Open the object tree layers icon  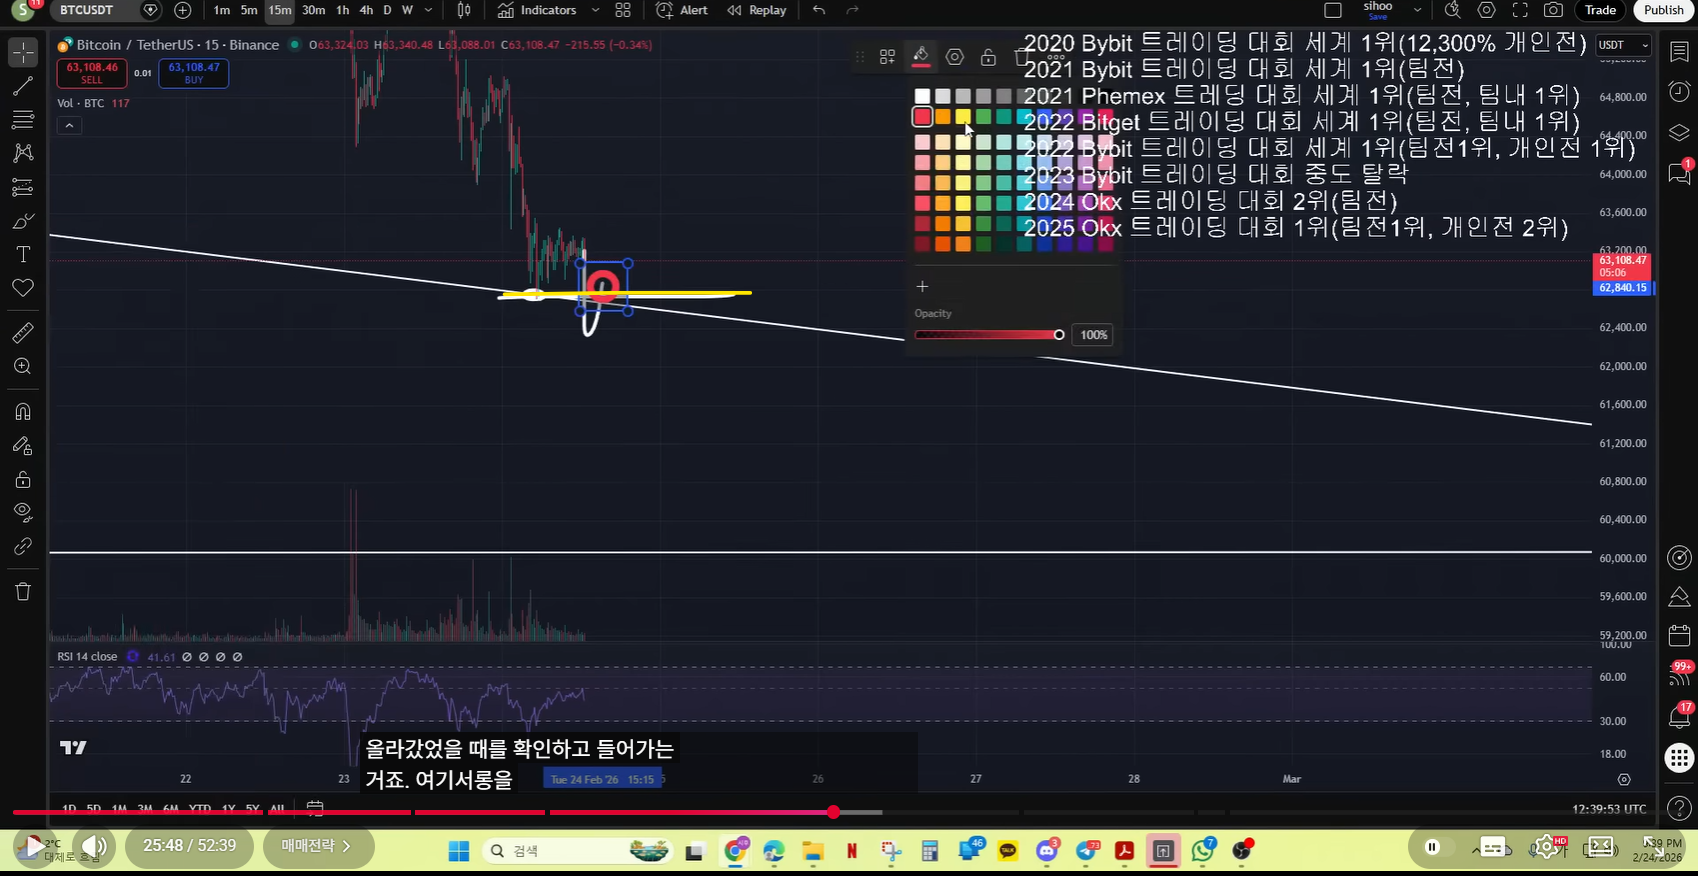pyautogui.click(x=1679, y=133)
